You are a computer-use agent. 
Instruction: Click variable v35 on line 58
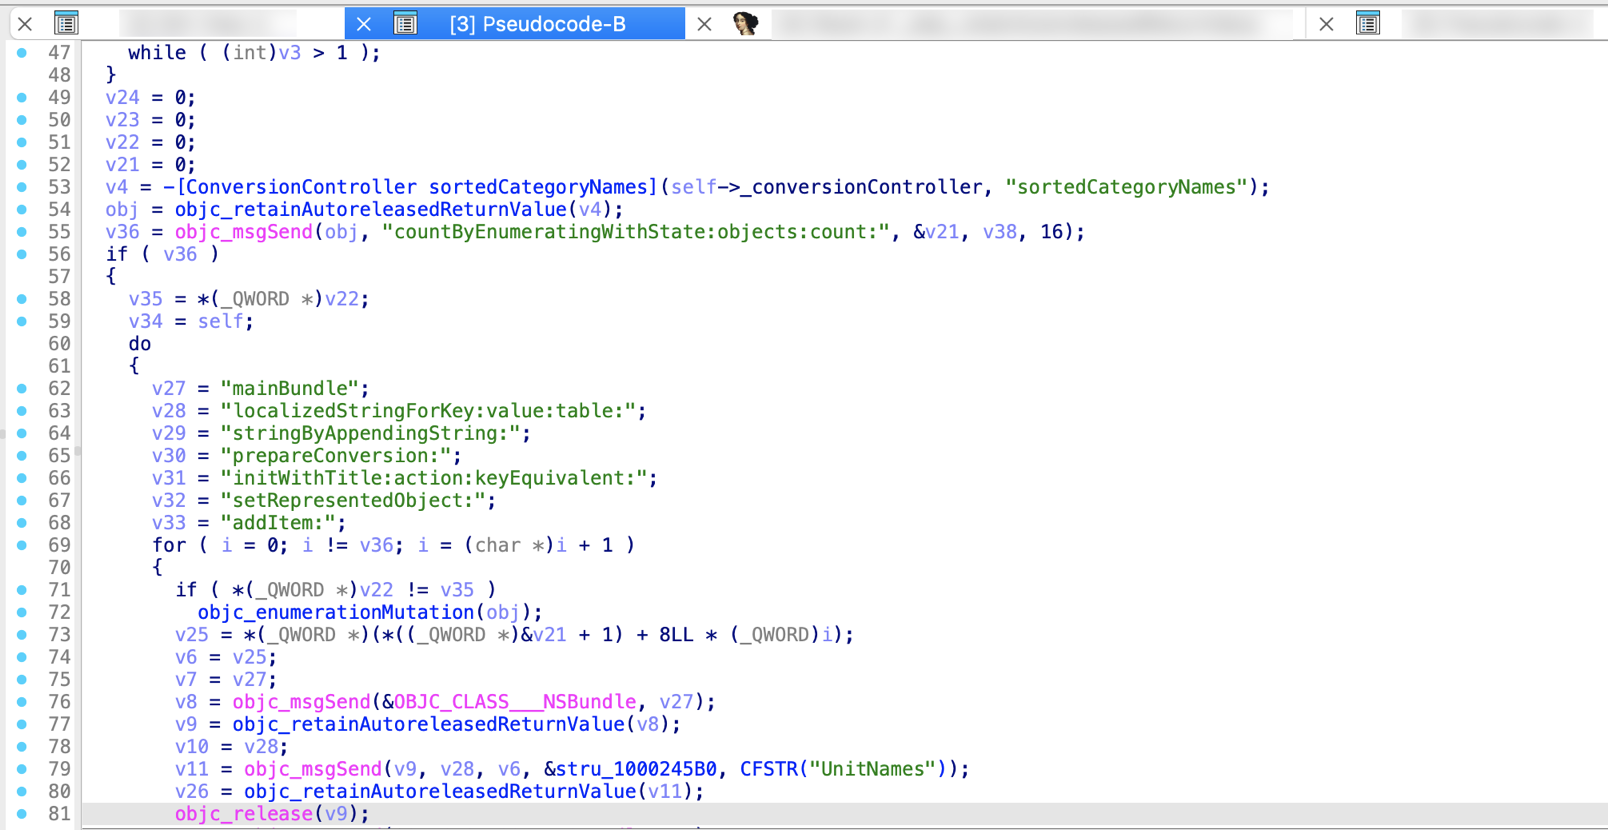tap(145, 299)
